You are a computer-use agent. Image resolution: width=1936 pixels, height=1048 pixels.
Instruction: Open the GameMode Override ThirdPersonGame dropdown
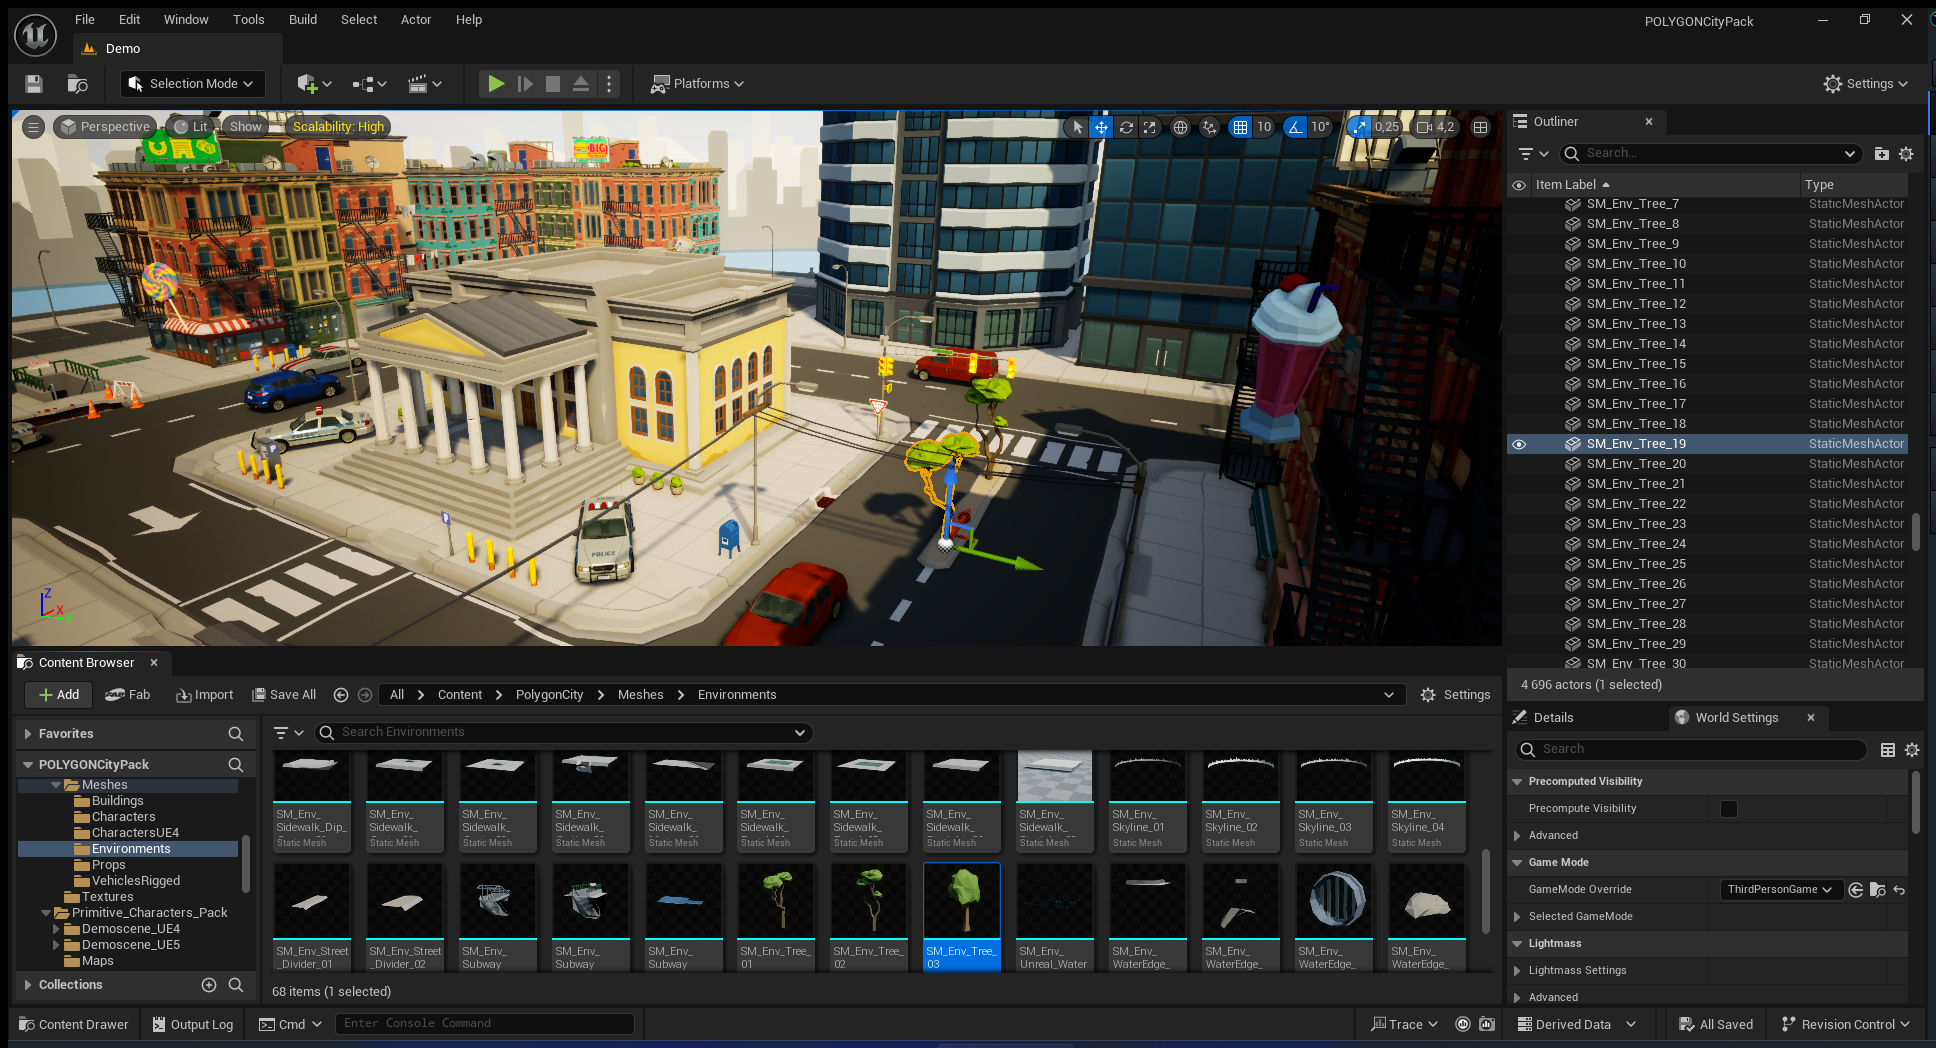click(1780, 890)
